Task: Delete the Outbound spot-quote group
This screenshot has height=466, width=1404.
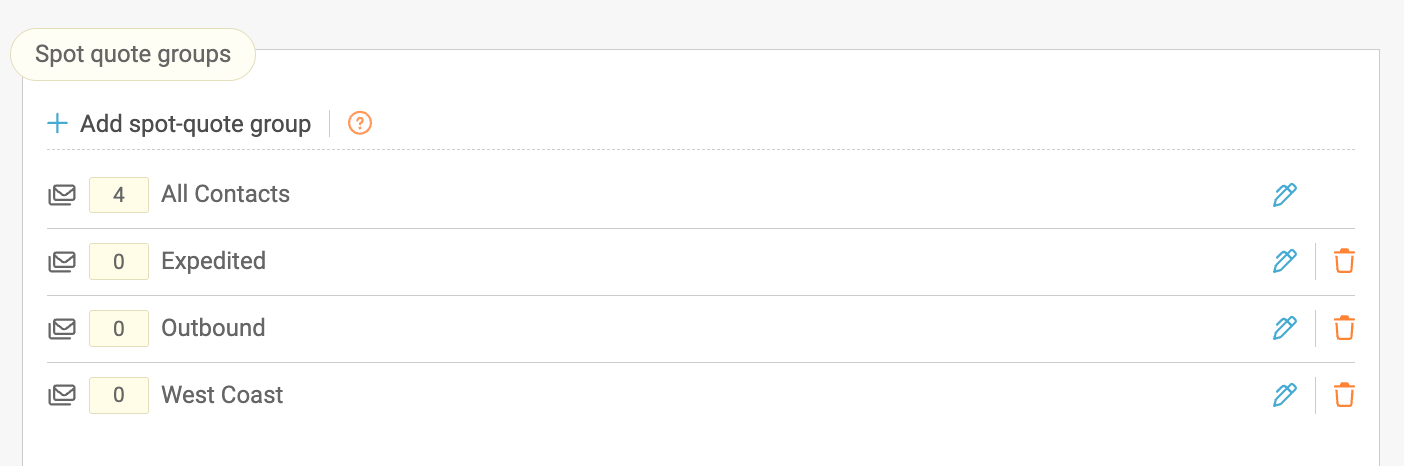Action: [x=1345, y=329]
